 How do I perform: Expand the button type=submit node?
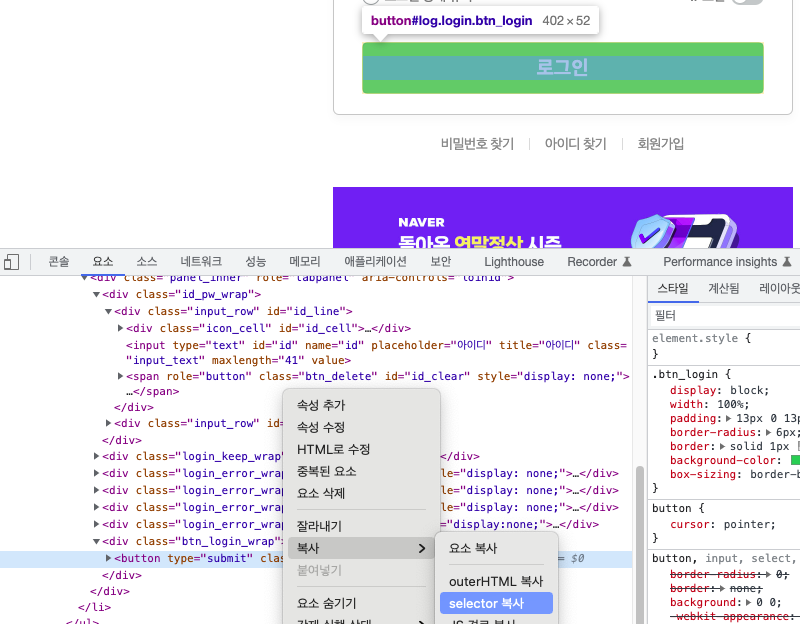pyautogui.click(x=109, y=558)
